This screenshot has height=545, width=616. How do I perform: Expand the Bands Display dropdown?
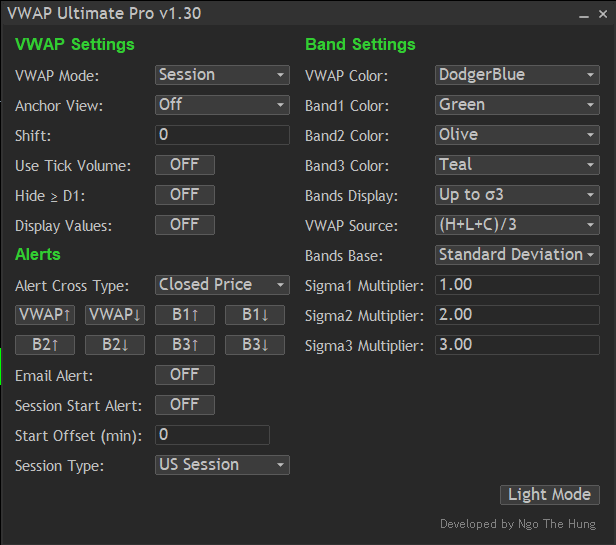click(x=517, y=195)
